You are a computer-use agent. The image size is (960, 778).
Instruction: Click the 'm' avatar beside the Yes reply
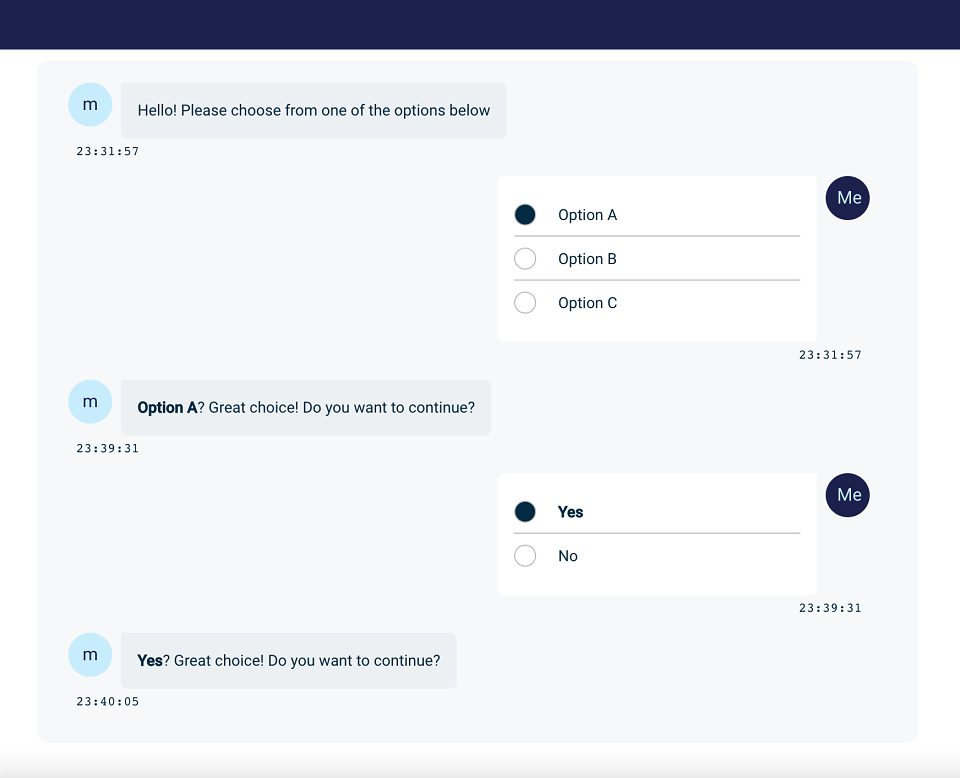pos(90,655)
